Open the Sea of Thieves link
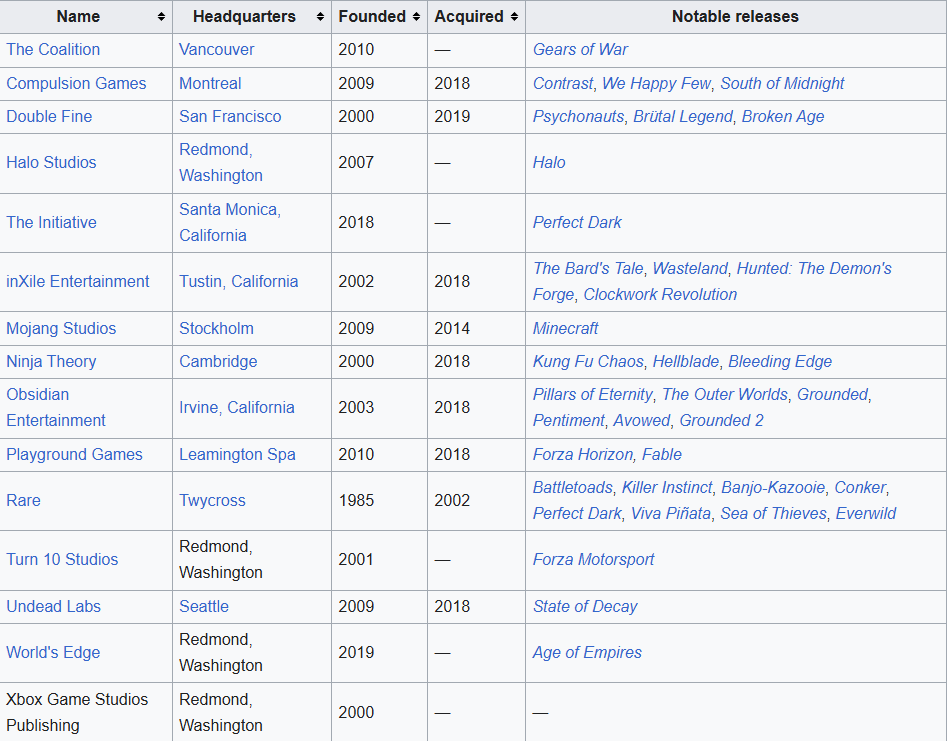This screenshot has width=948, height=741. pyautogui.click(x=773, y=514)
